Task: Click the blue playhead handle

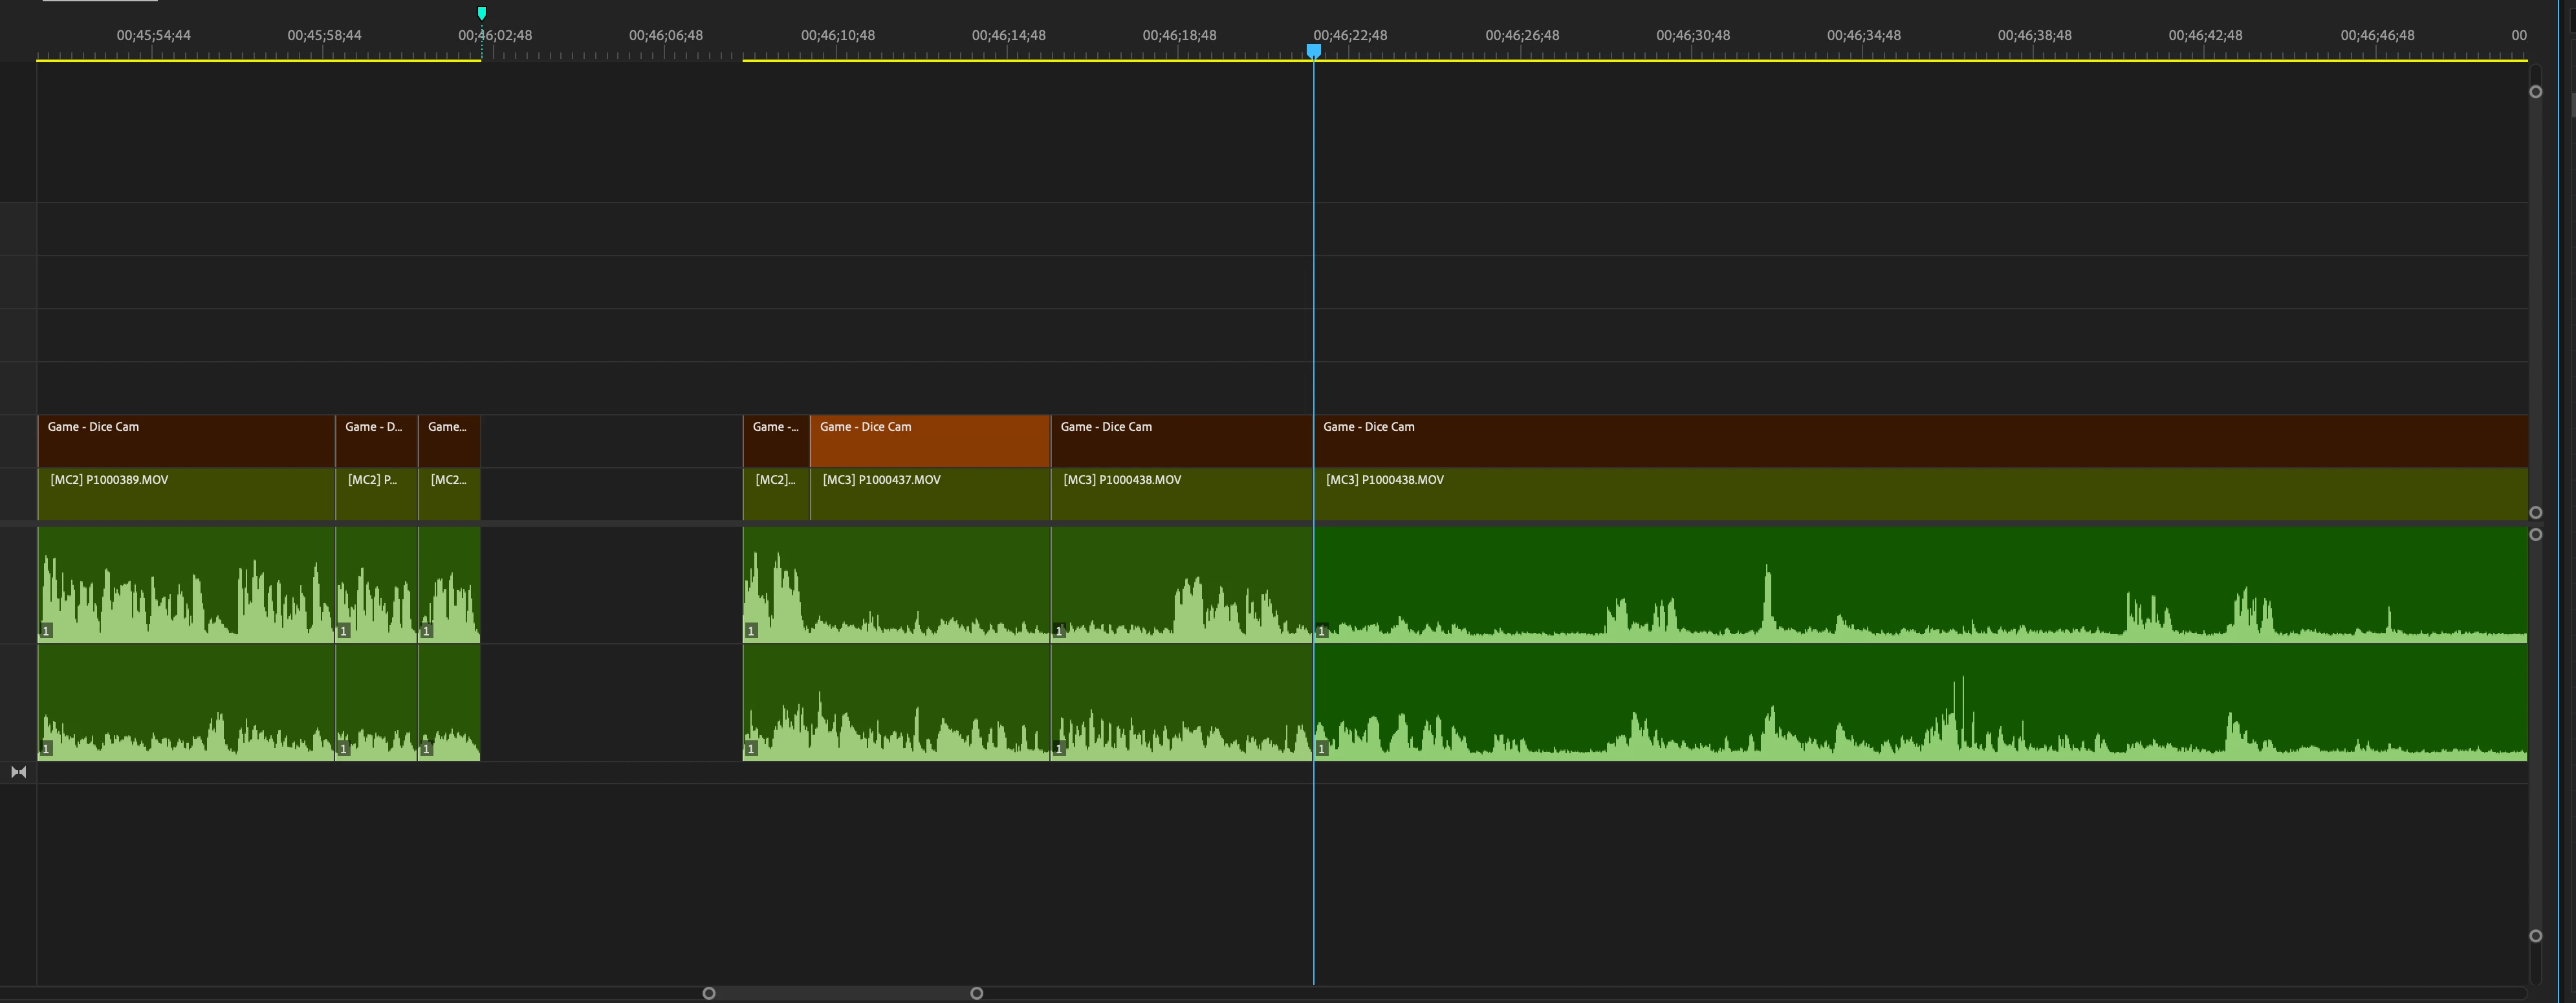Action: (x=1314, y=49)
